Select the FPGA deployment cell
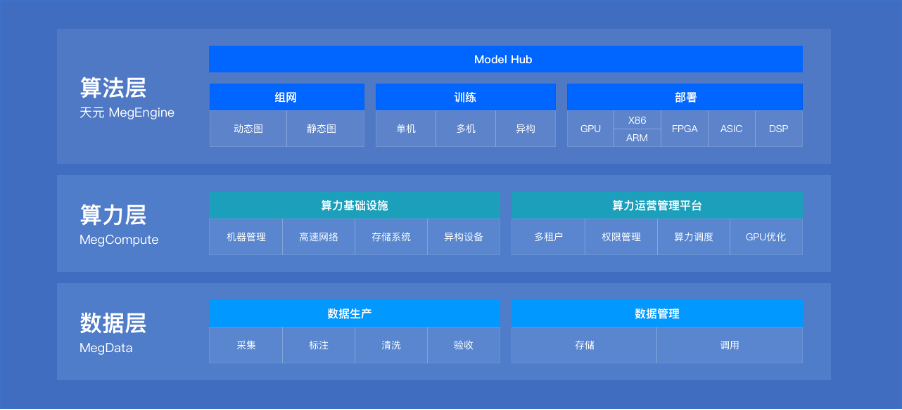Viewport: 902px width, 410px height. [x=685, y=129]
